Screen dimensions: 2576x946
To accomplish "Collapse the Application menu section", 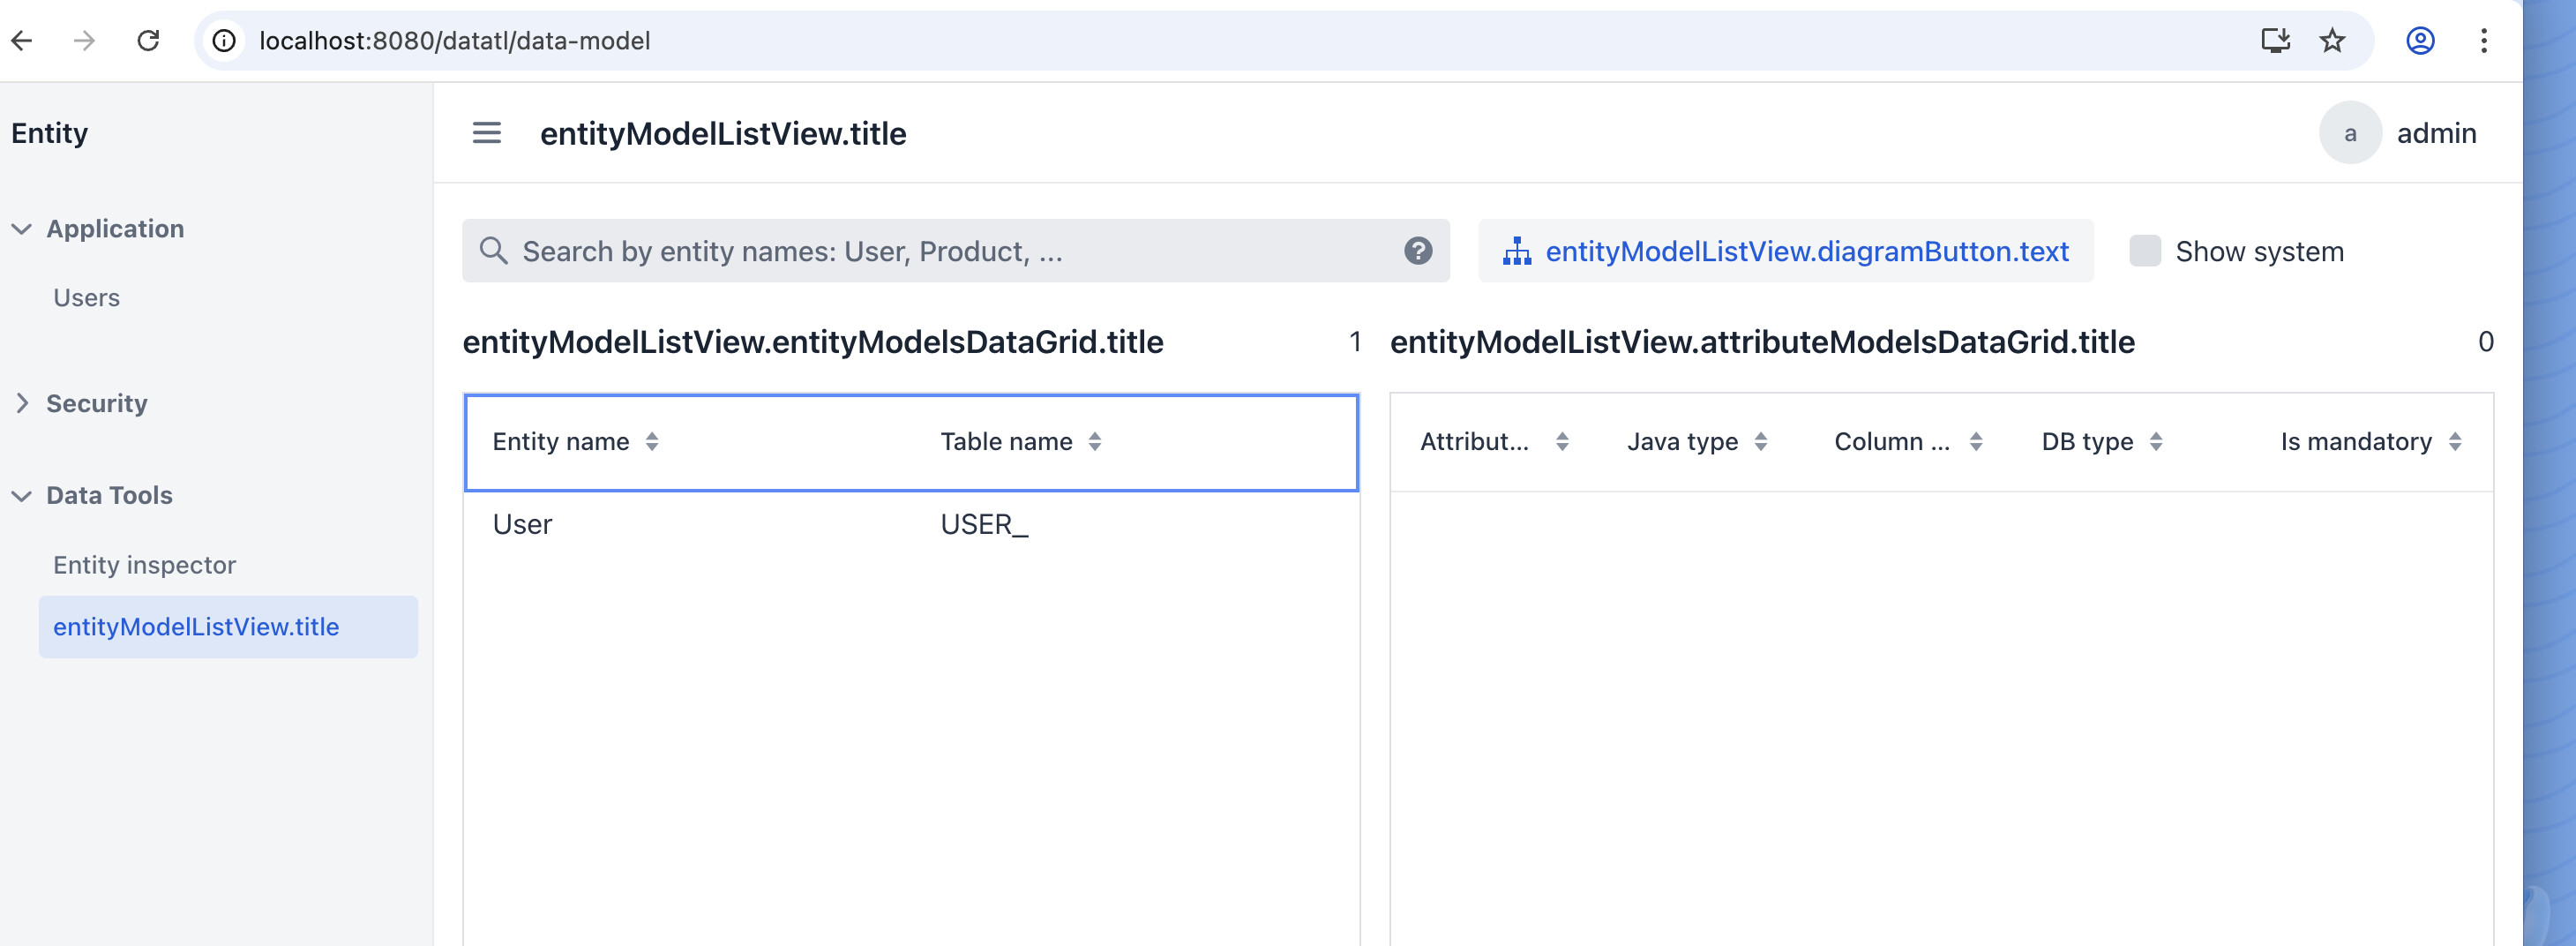I will [x=22, y=229].
